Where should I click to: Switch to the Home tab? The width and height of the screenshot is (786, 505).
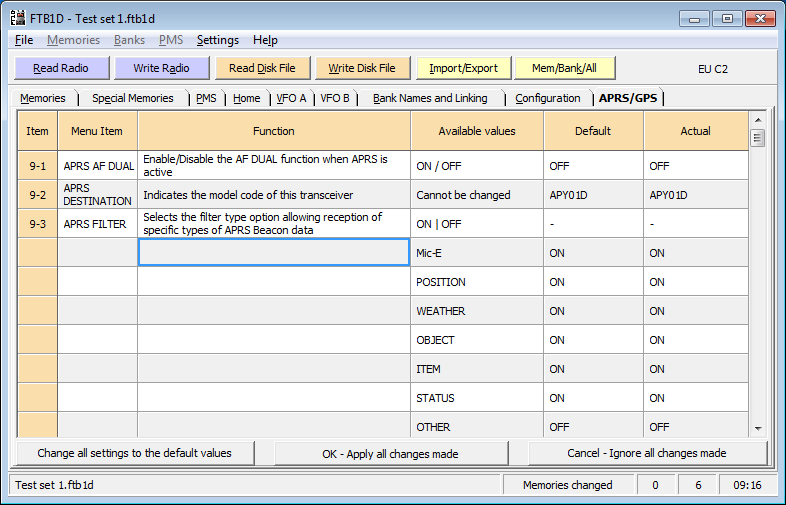[247, 98]
